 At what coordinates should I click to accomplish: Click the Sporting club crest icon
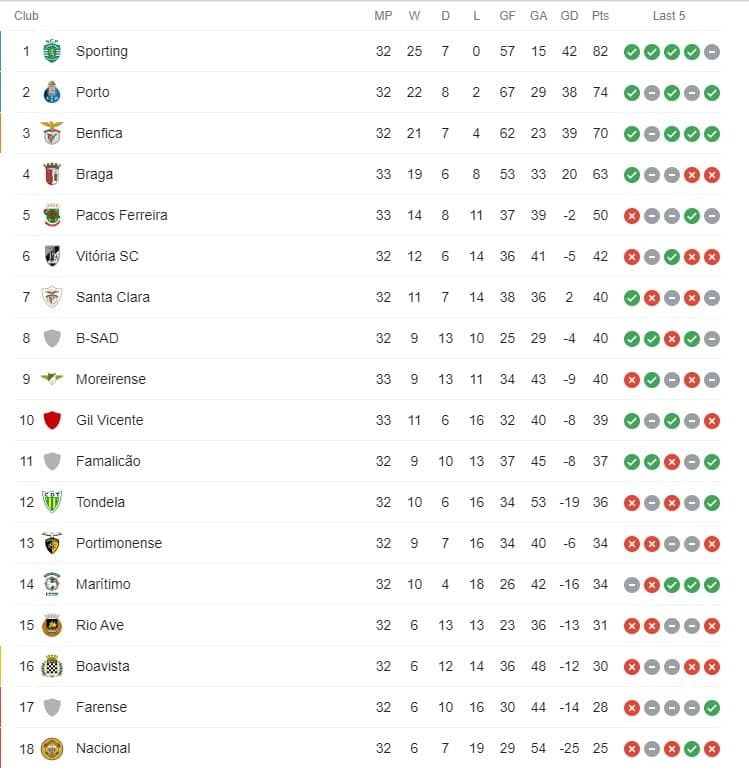click(52, 51)
